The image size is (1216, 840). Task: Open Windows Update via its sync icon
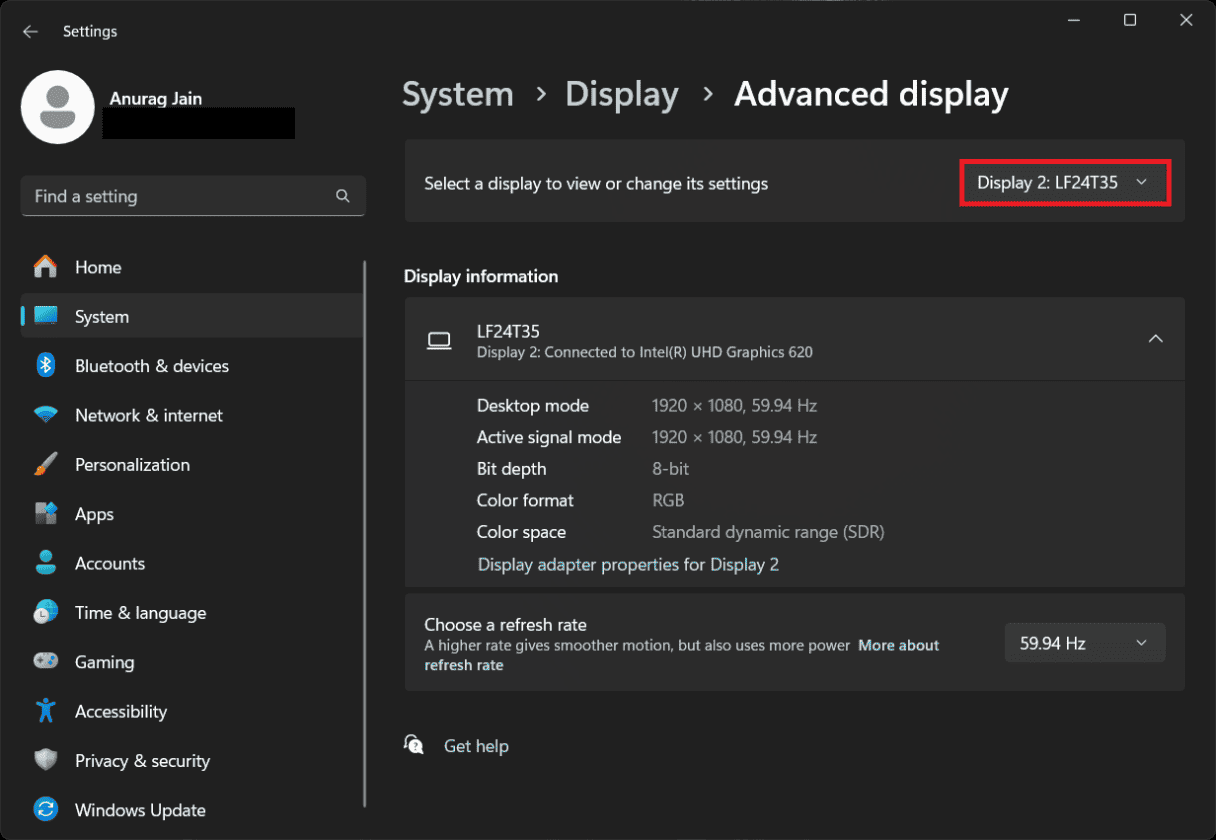[x=45, y=810]
